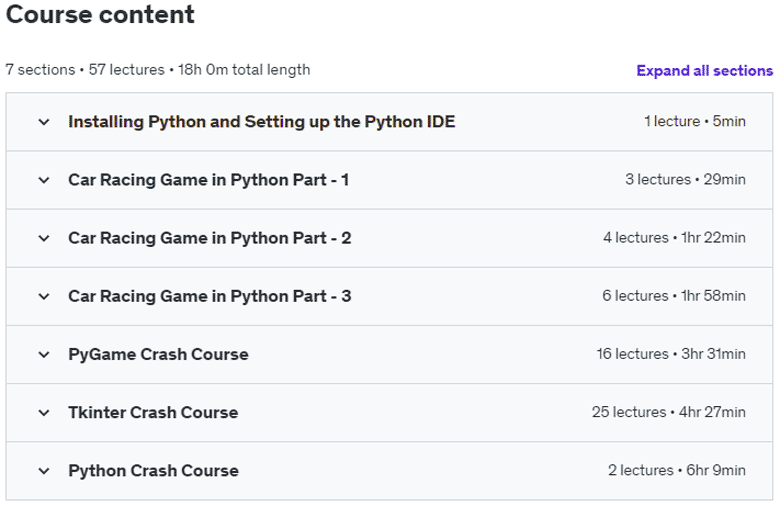This screenshot has width=780, height=506.
Task: Open section title Car Racing Game in Python Part - 3
Action: coord(209,296)
